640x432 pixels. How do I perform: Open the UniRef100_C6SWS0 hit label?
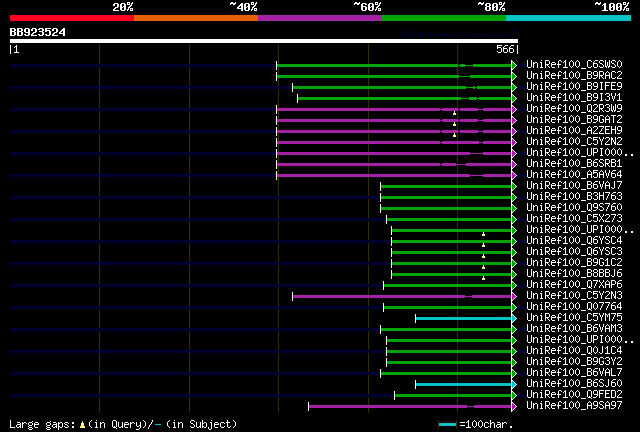pyautogui.click(x=574, y=65)
